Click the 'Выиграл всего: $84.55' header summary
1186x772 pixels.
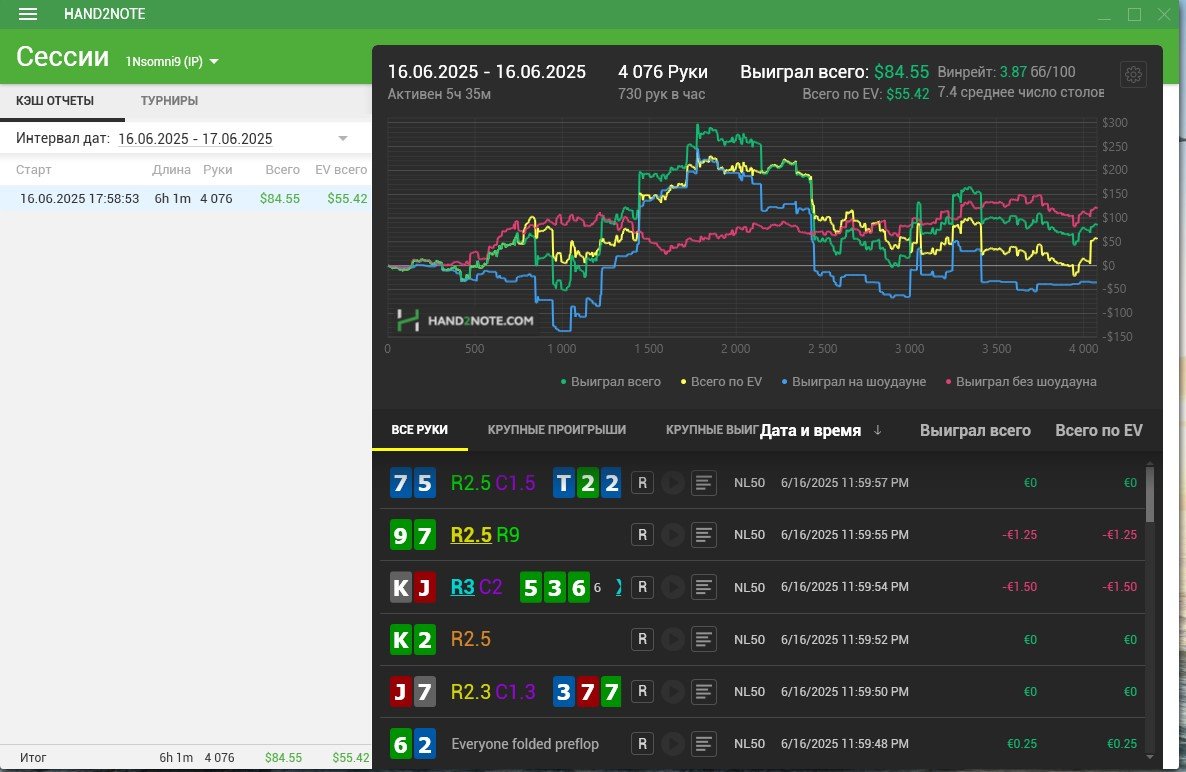click(x=834, y=72)
